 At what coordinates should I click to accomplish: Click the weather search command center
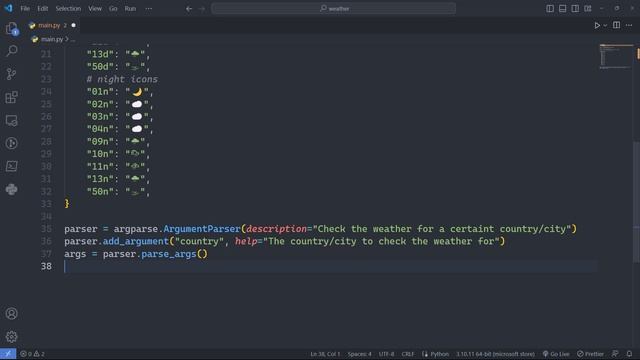[x=333, y=9]
